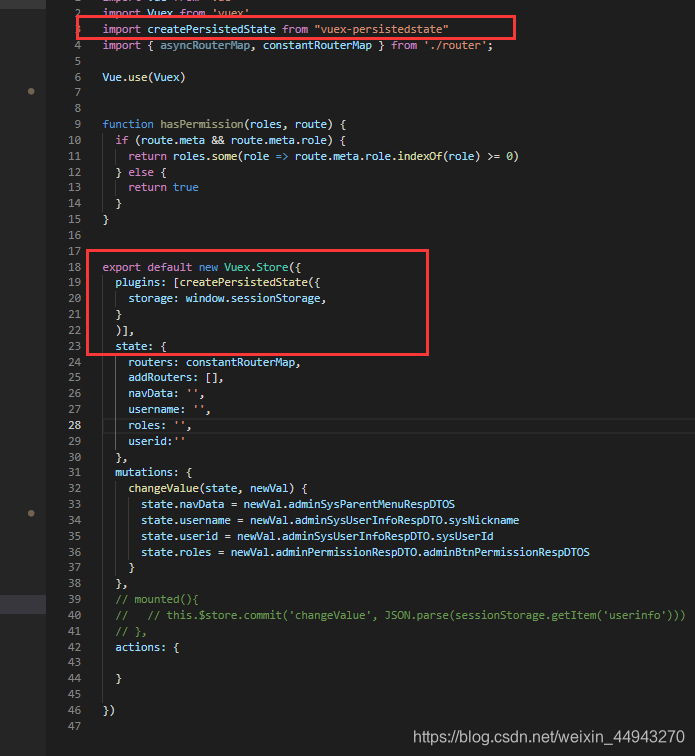
Task: Click line number 18 in the gutter
Action: (x=75, y=267)
